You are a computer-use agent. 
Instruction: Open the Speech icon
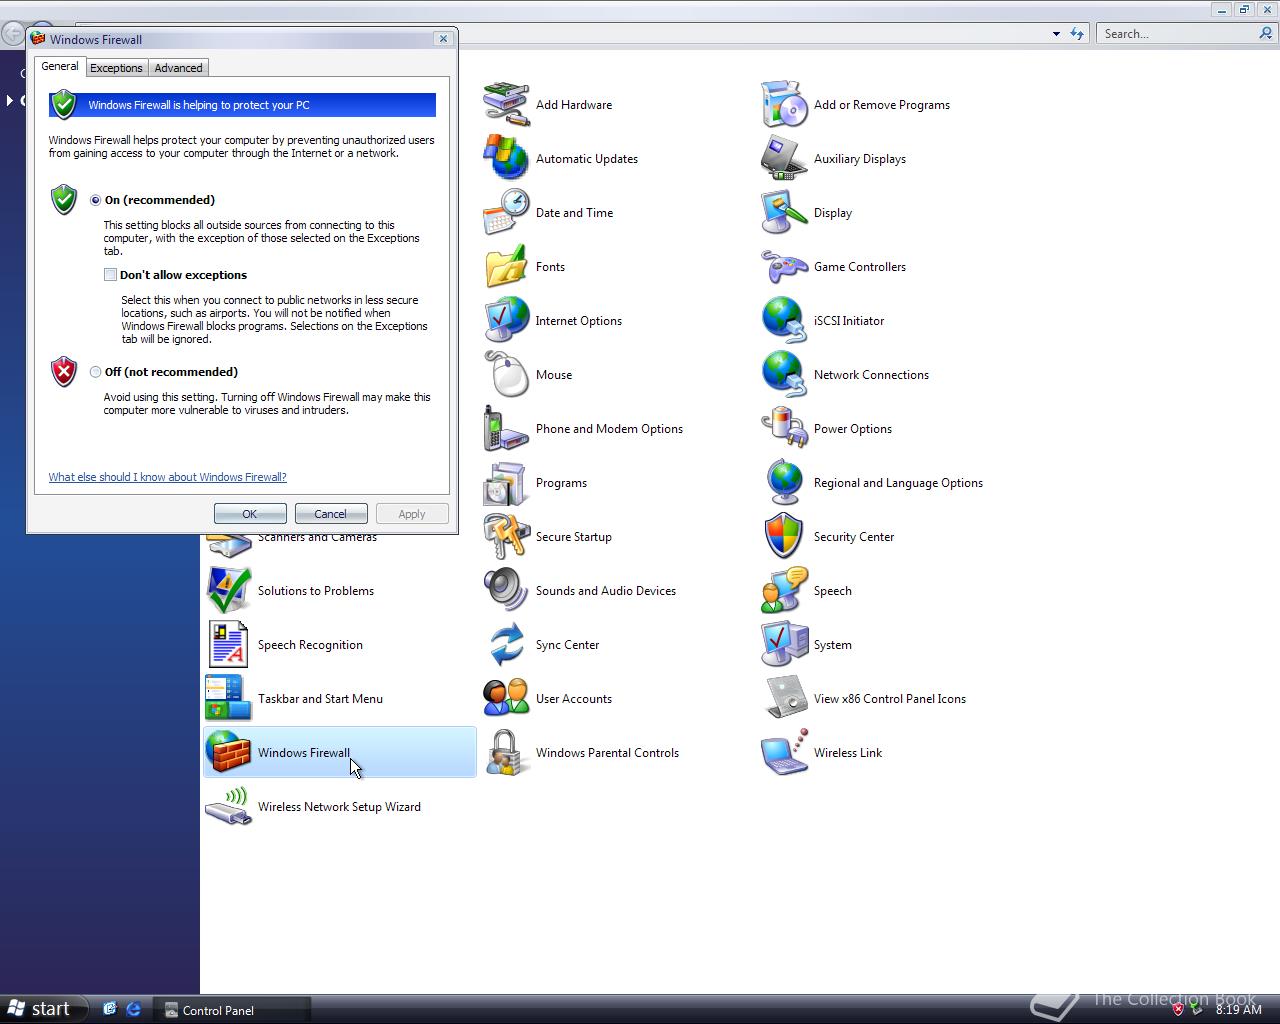[784, 590]
